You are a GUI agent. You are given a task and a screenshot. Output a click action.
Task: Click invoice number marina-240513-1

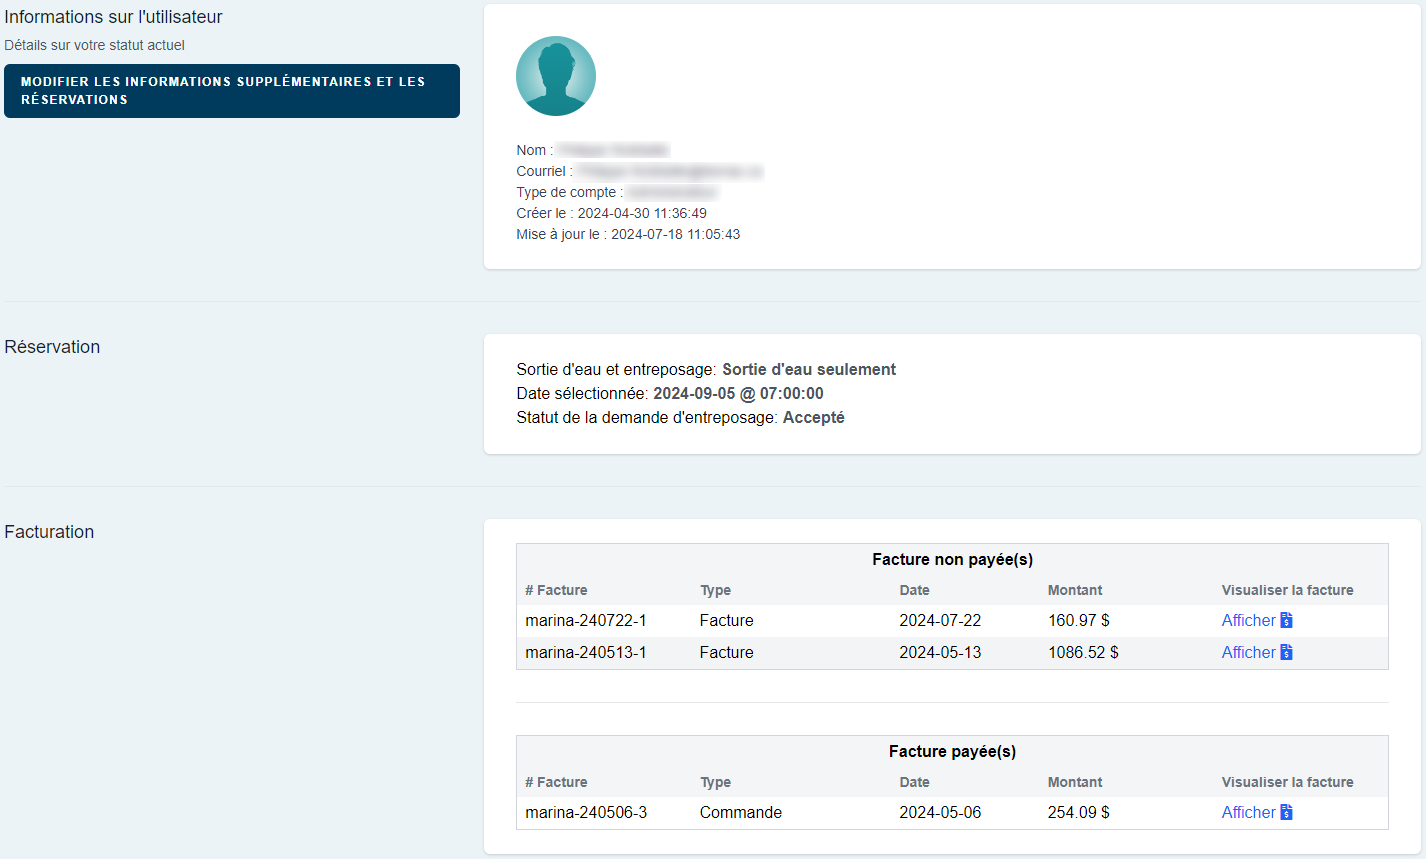coord(586,652)
